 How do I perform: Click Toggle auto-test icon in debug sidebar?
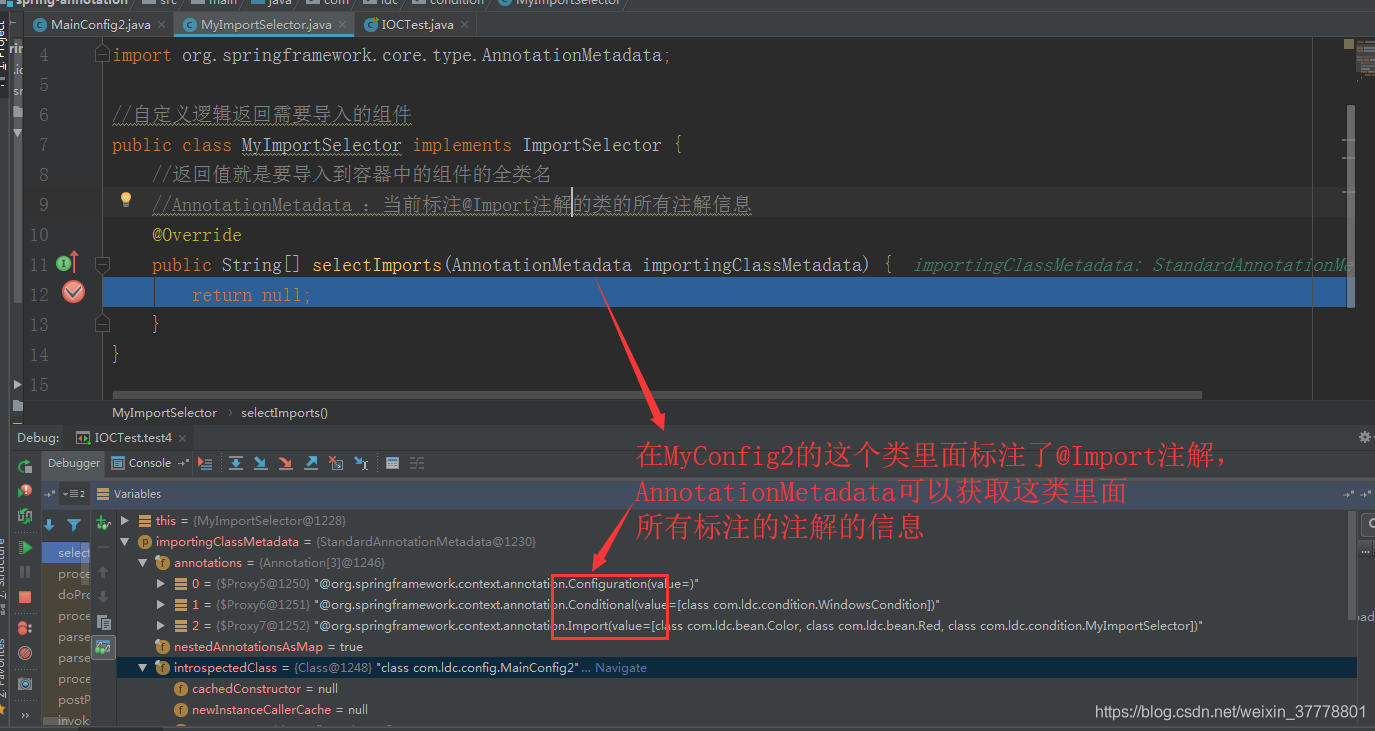coord(25,516)
